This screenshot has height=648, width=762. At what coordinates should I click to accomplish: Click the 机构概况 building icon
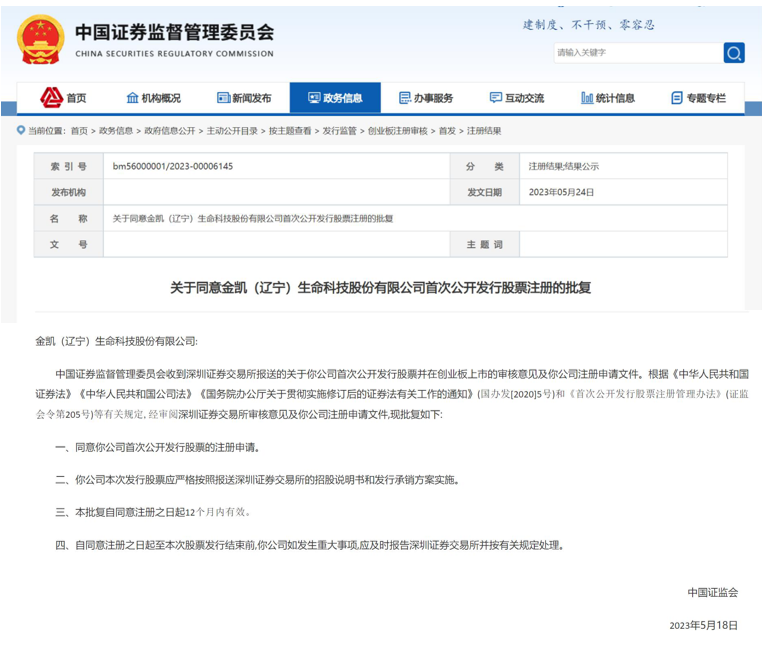point(133,98)
